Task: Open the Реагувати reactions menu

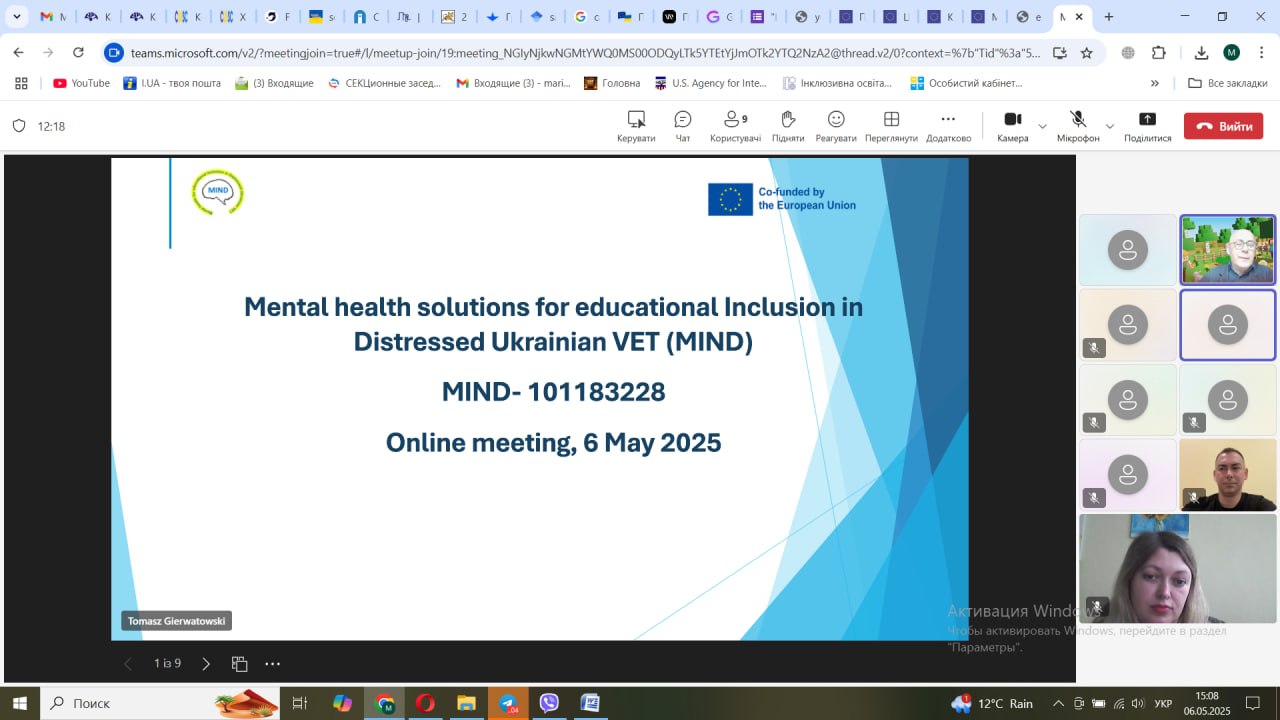Action: 836,126
